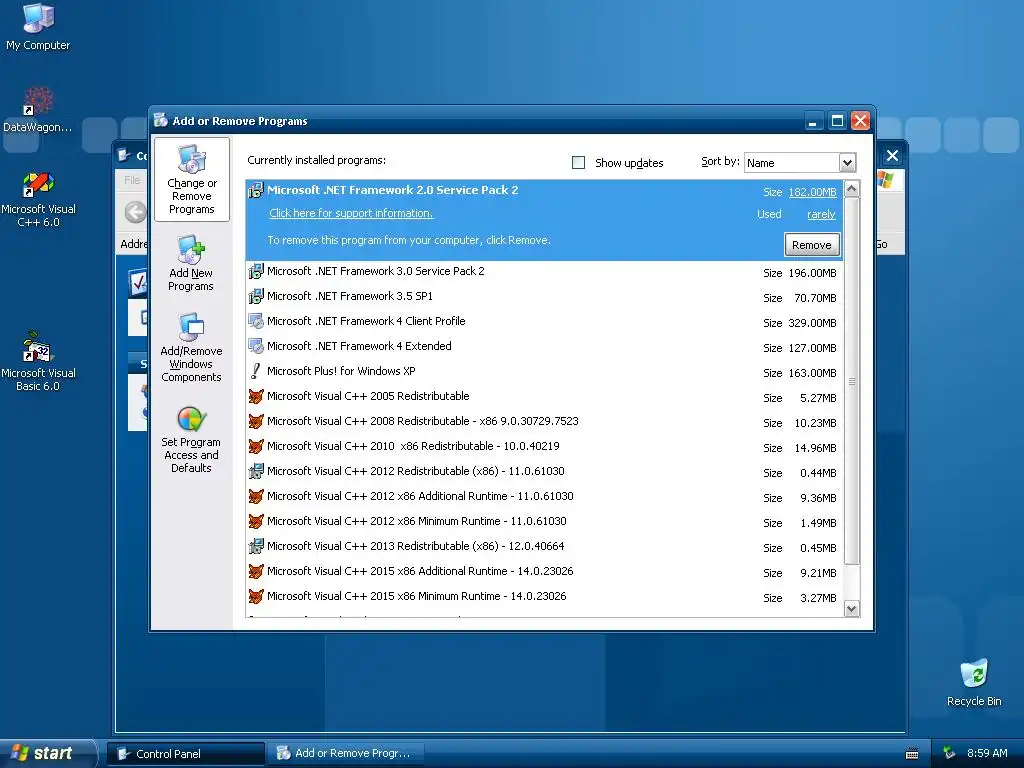
Task: Select Microsoft .NET Framework 4 Extended row
Action: click(545, 347)
